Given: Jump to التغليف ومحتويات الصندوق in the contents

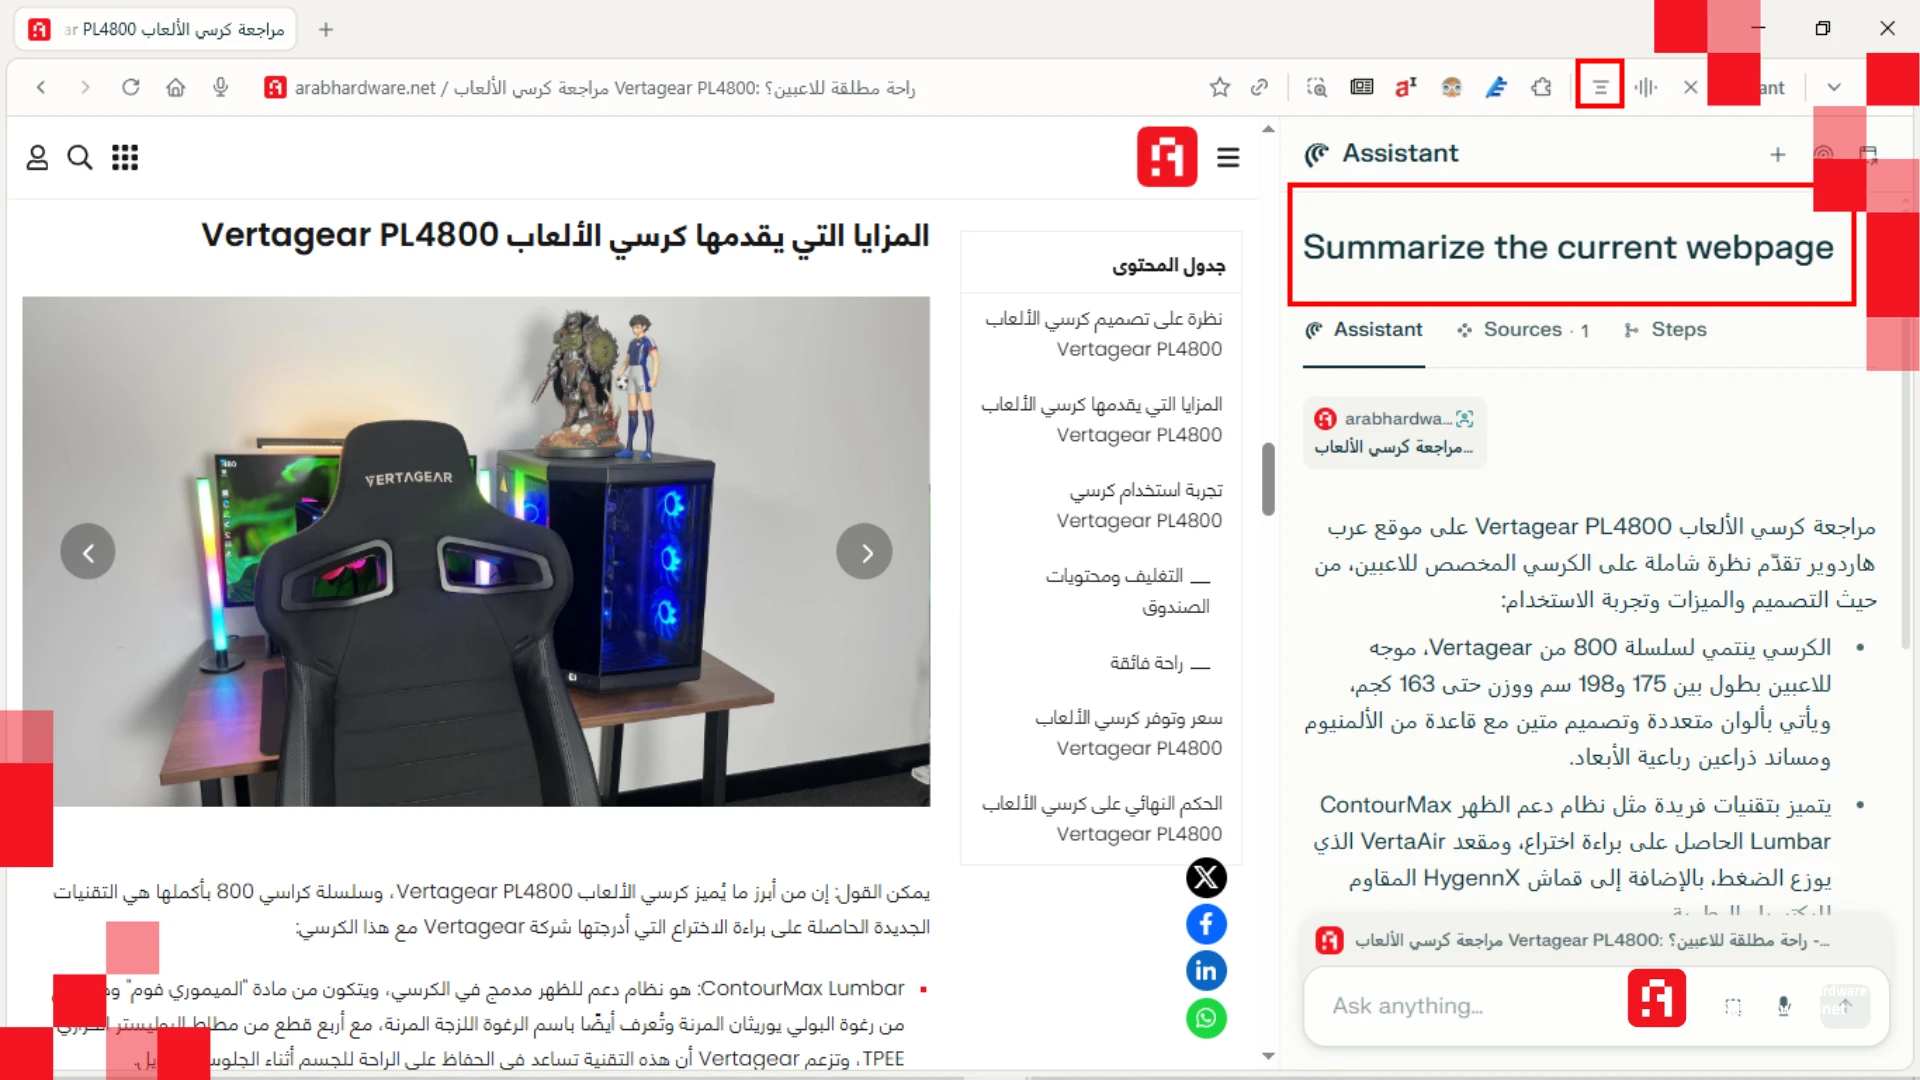Looking at the screenshot, I should (1127, 591).
